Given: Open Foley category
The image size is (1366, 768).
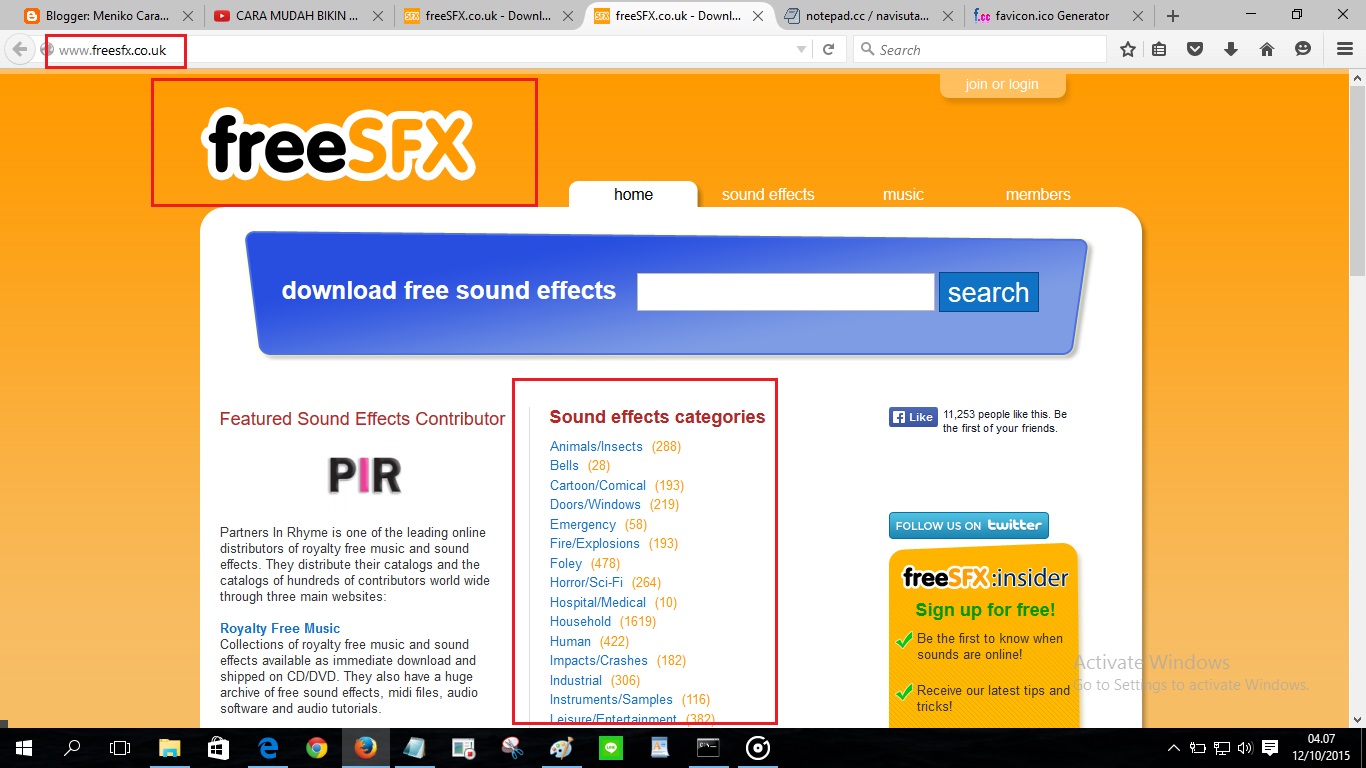Looking at the screenshot, I should tap(566, 563).
